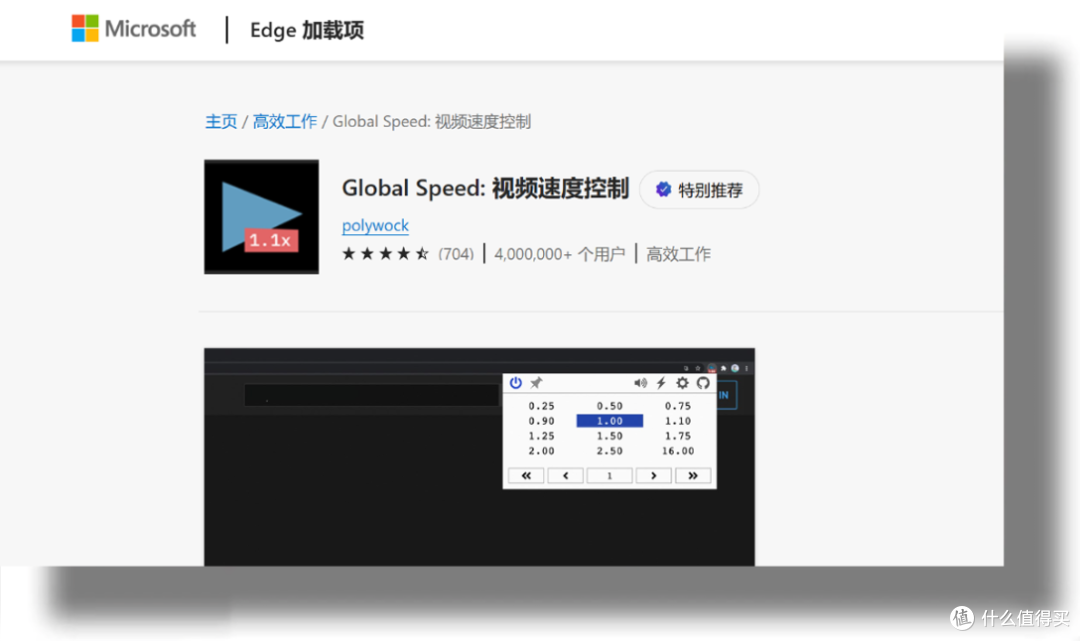Visit the project's GitHub via the icon
Screen dimensions: 1080x641
(x=703, y=383)
